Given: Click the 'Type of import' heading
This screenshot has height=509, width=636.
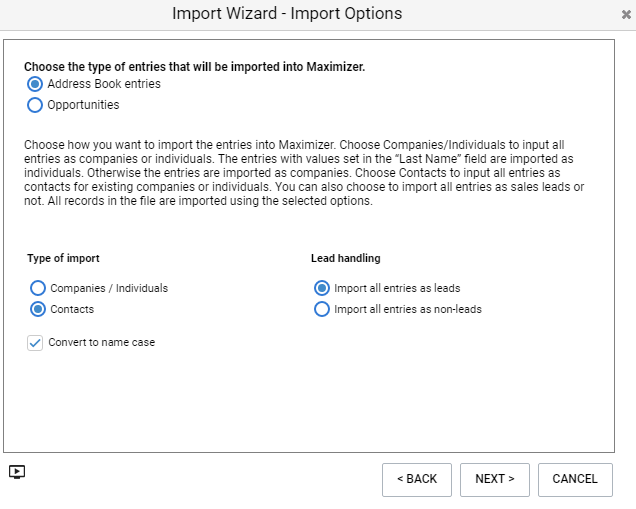Looking at the screenshot, I should coord(63,258).
